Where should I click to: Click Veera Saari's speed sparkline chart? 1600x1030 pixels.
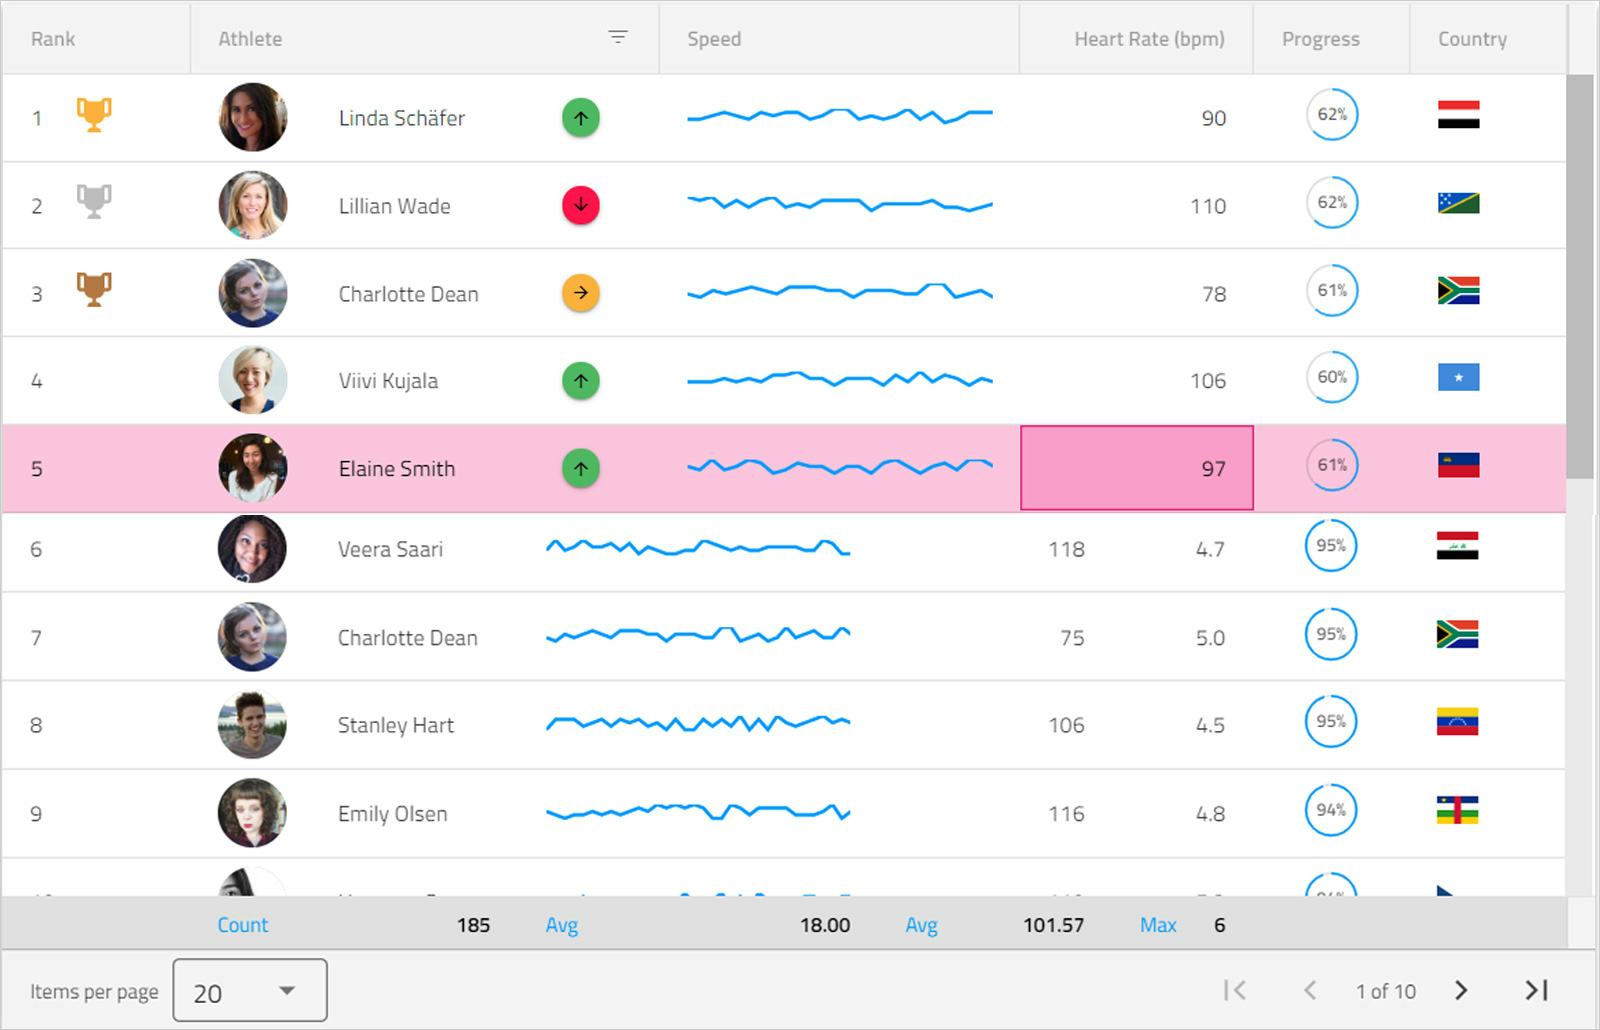tap(697, 548)
